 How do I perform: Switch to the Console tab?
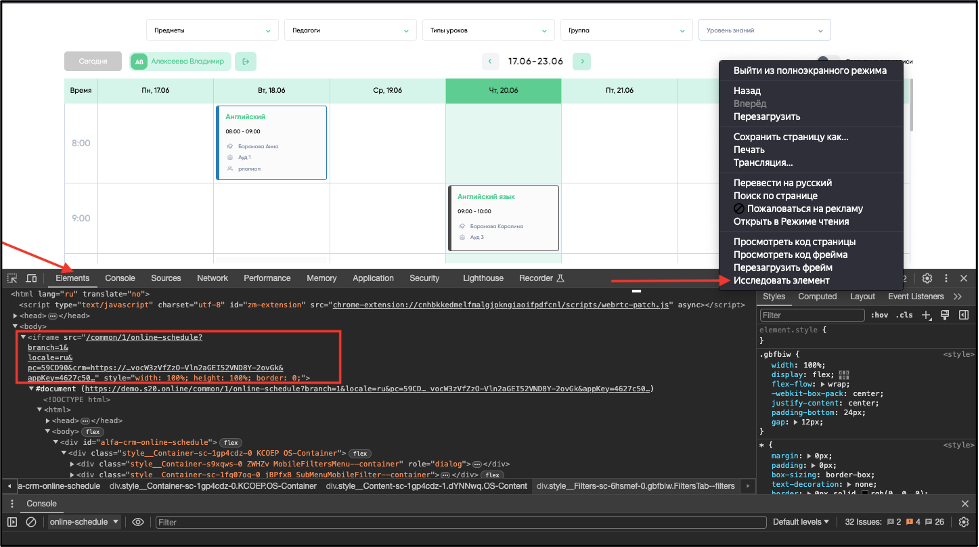click(120, 278)
